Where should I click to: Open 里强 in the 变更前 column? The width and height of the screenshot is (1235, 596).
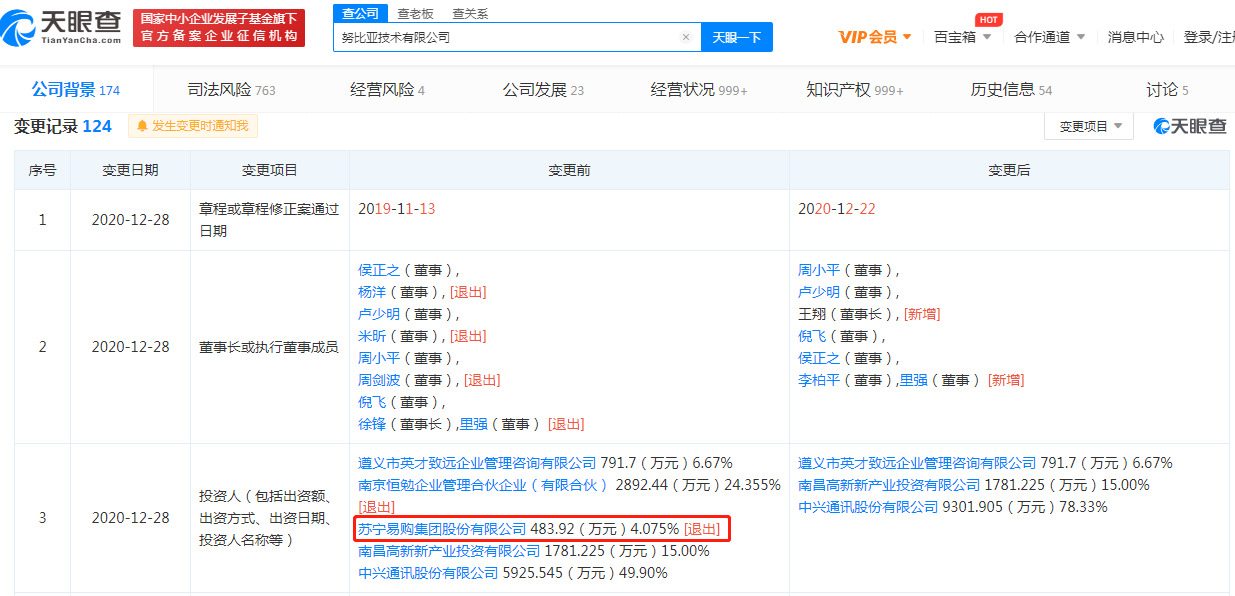(473, 424)
